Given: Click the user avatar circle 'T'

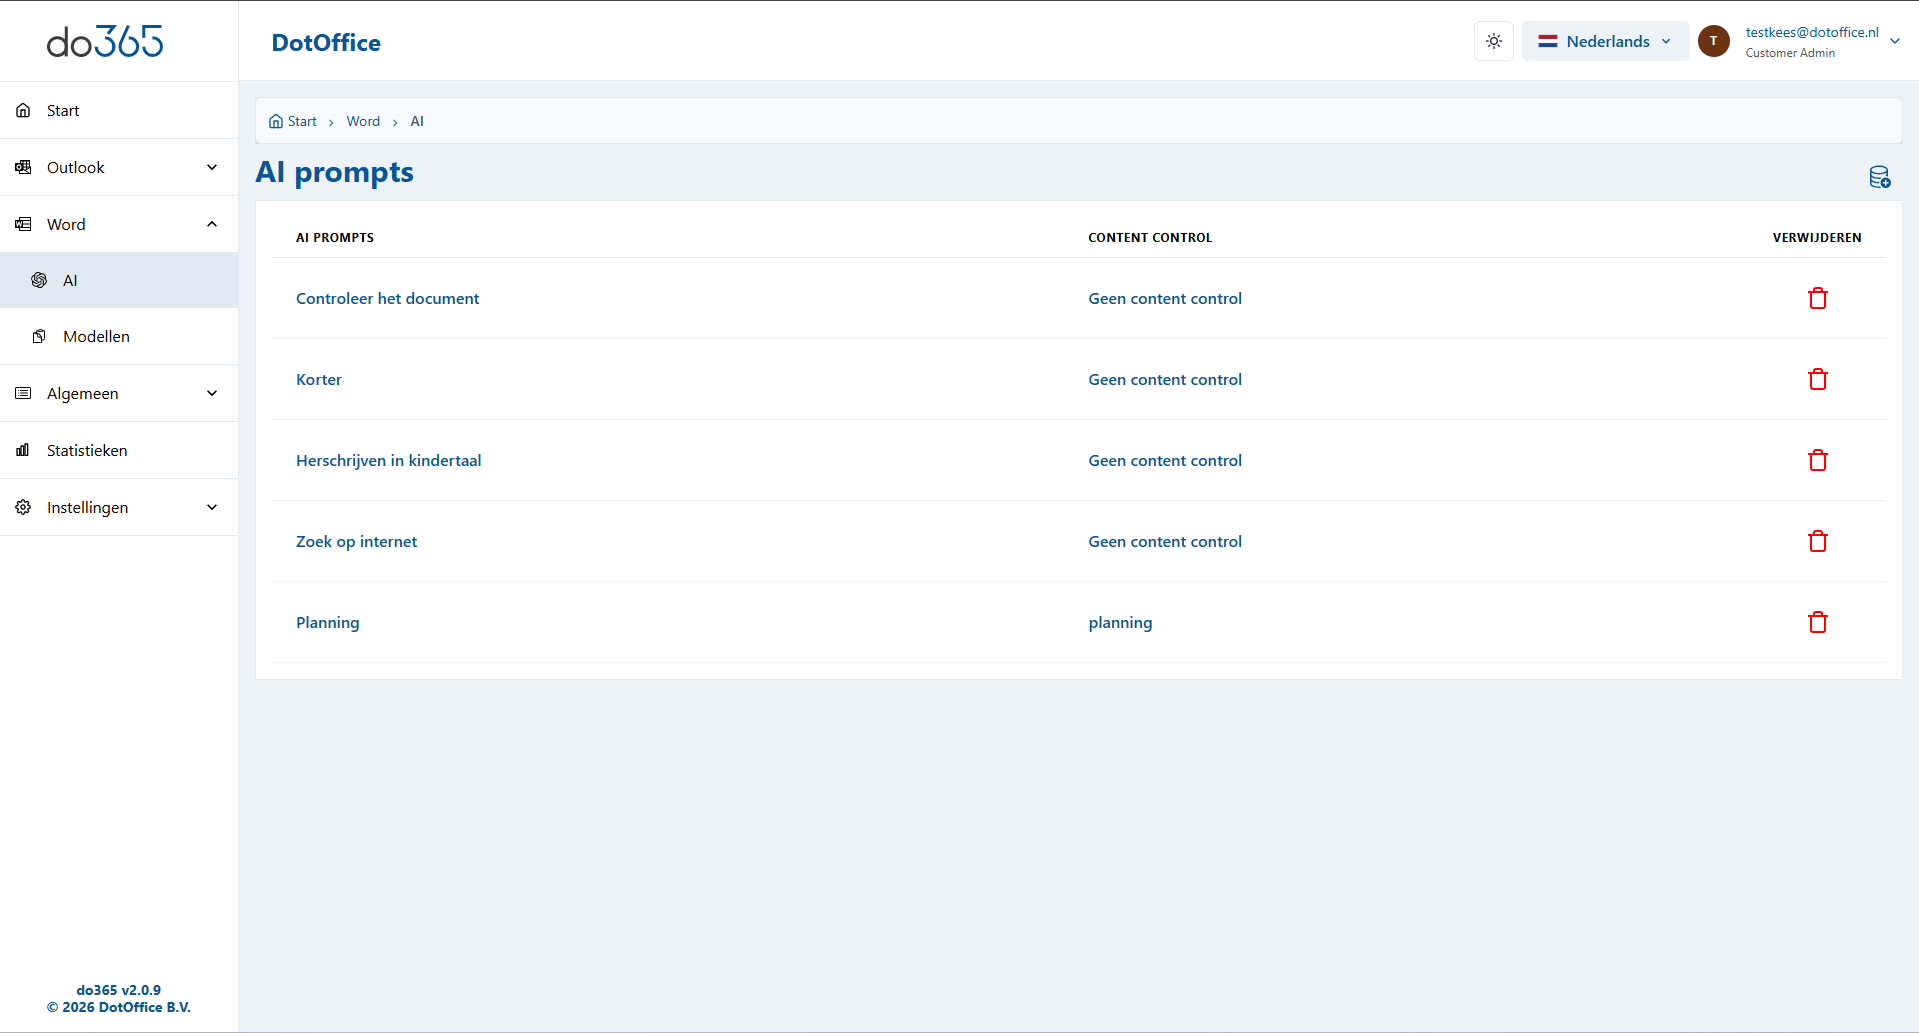Looking at the screenshot, I should click(1713, 41).
